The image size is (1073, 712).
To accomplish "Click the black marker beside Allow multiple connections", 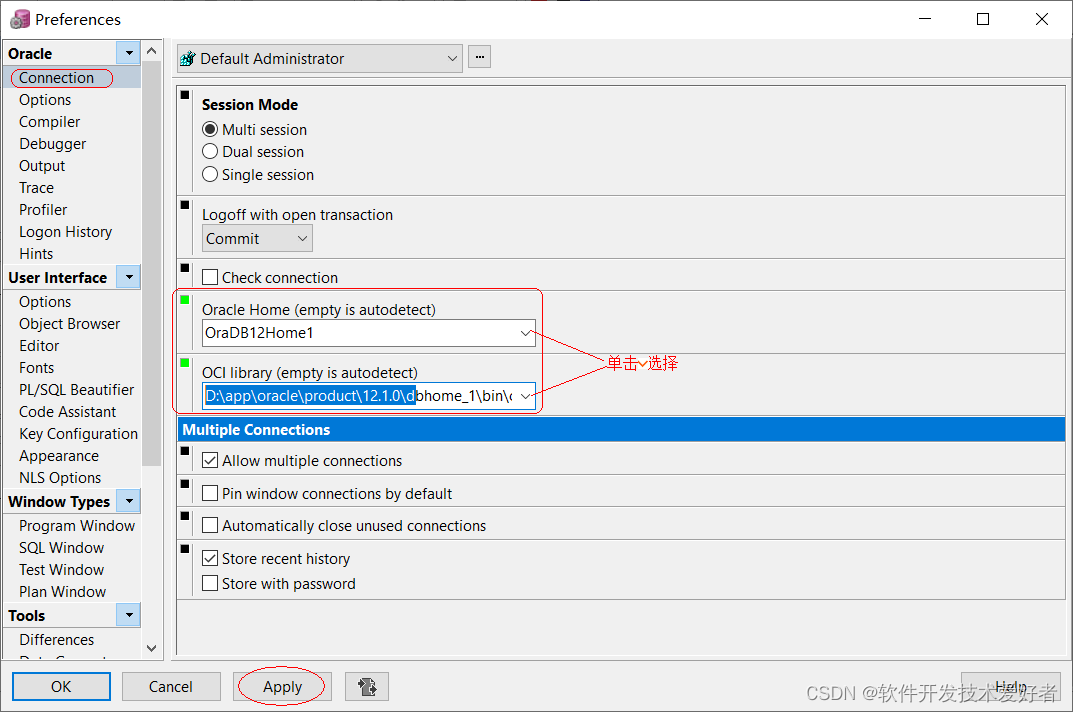I will click(185, 451).
